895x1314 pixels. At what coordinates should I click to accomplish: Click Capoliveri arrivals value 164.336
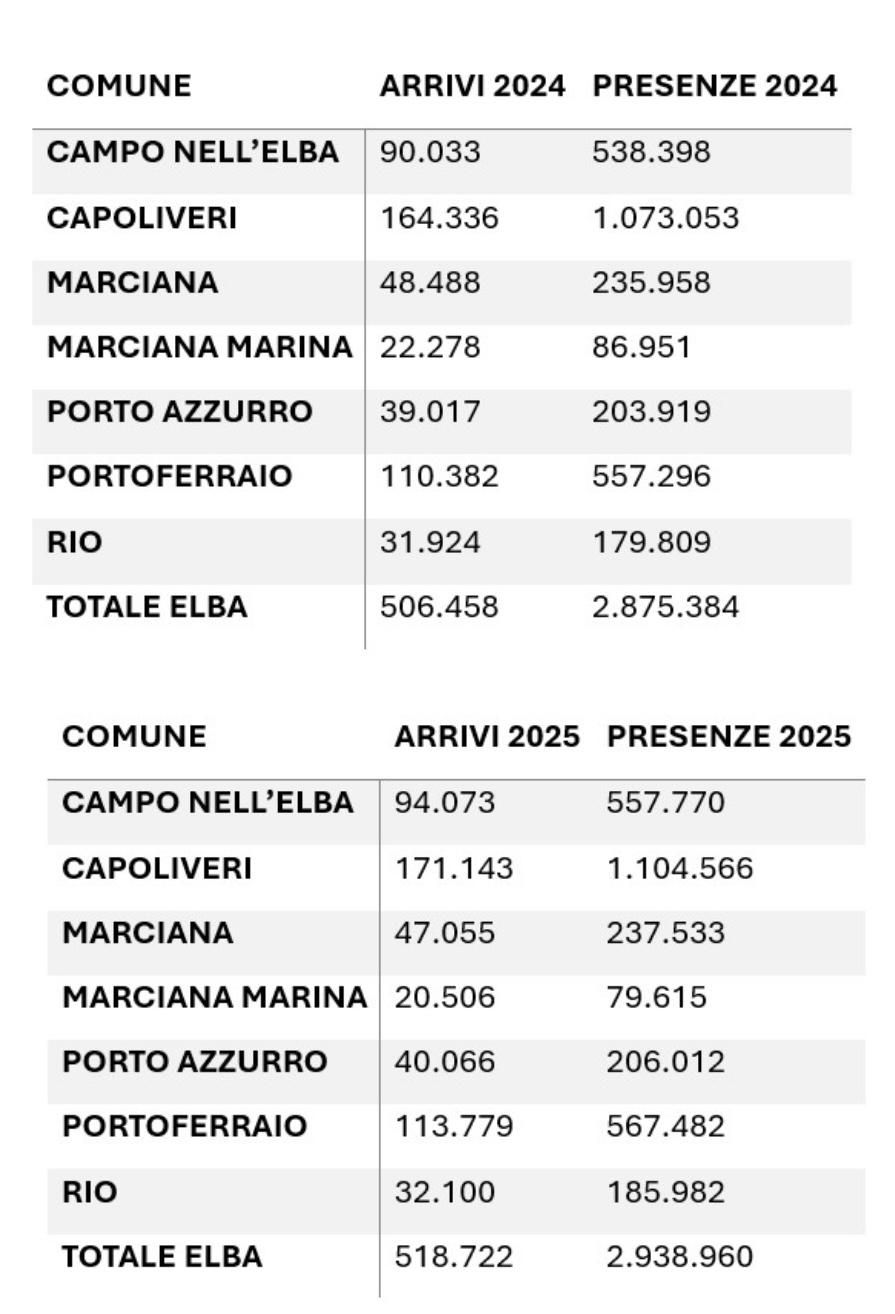coord(438,218)
